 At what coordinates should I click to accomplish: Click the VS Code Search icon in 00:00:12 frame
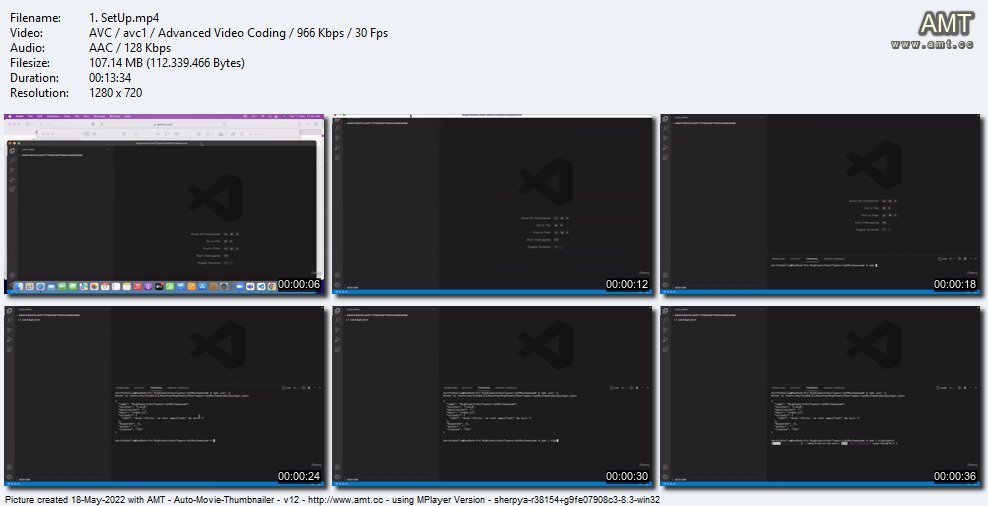point(338,128)
